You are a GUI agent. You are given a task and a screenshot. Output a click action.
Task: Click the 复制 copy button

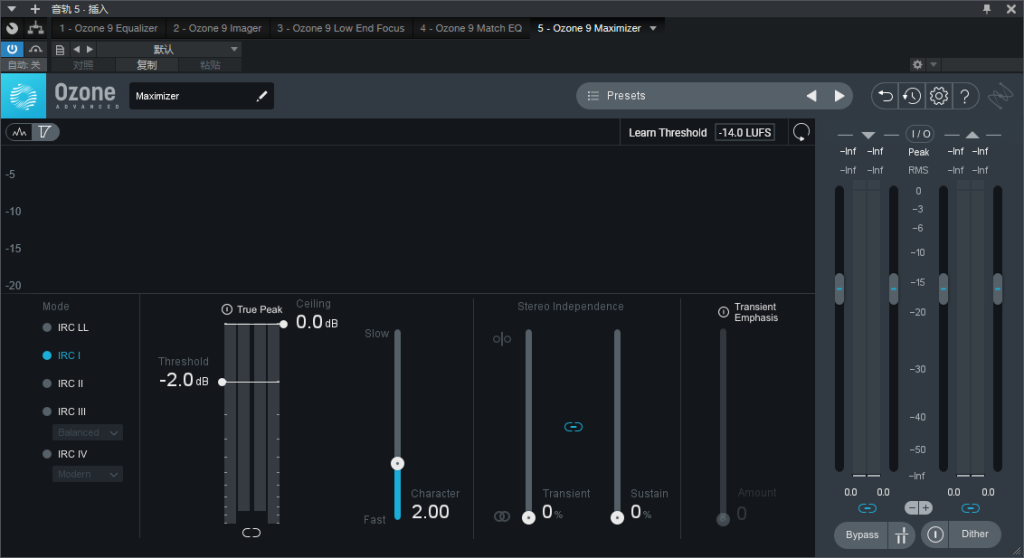tap(146, 65)
